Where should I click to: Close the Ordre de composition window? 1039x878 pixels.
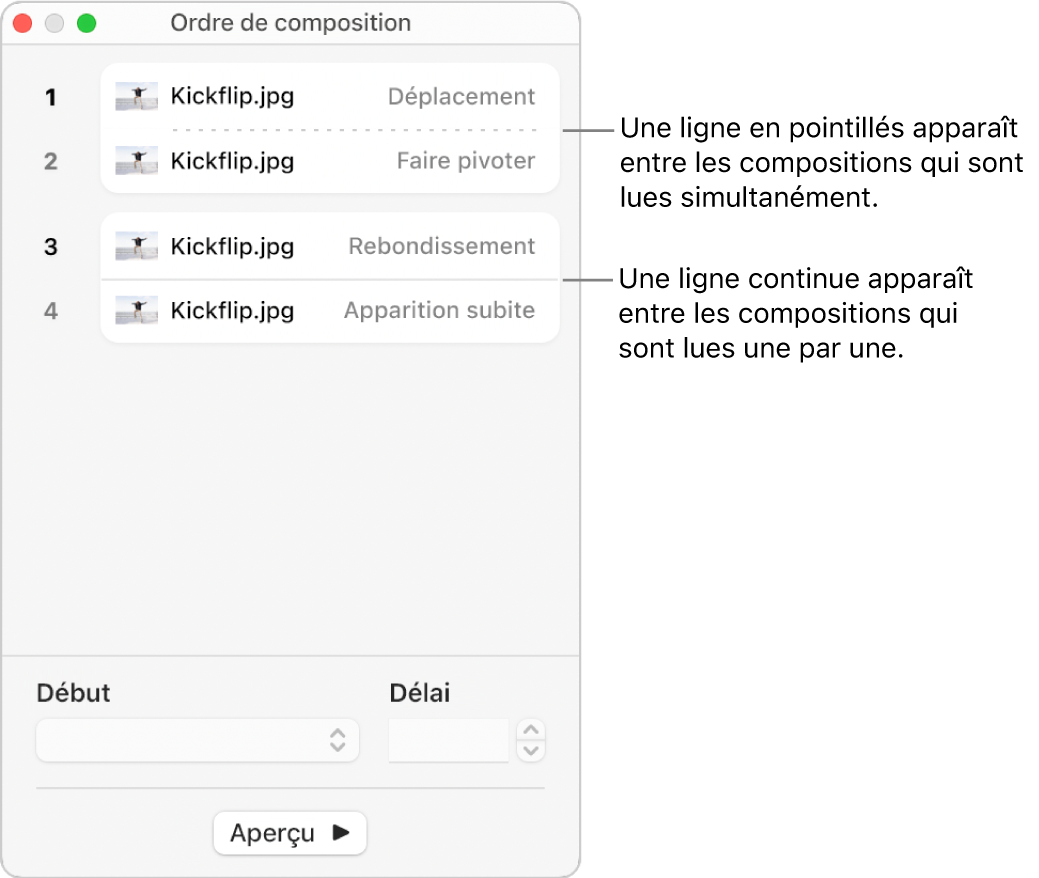23,23
